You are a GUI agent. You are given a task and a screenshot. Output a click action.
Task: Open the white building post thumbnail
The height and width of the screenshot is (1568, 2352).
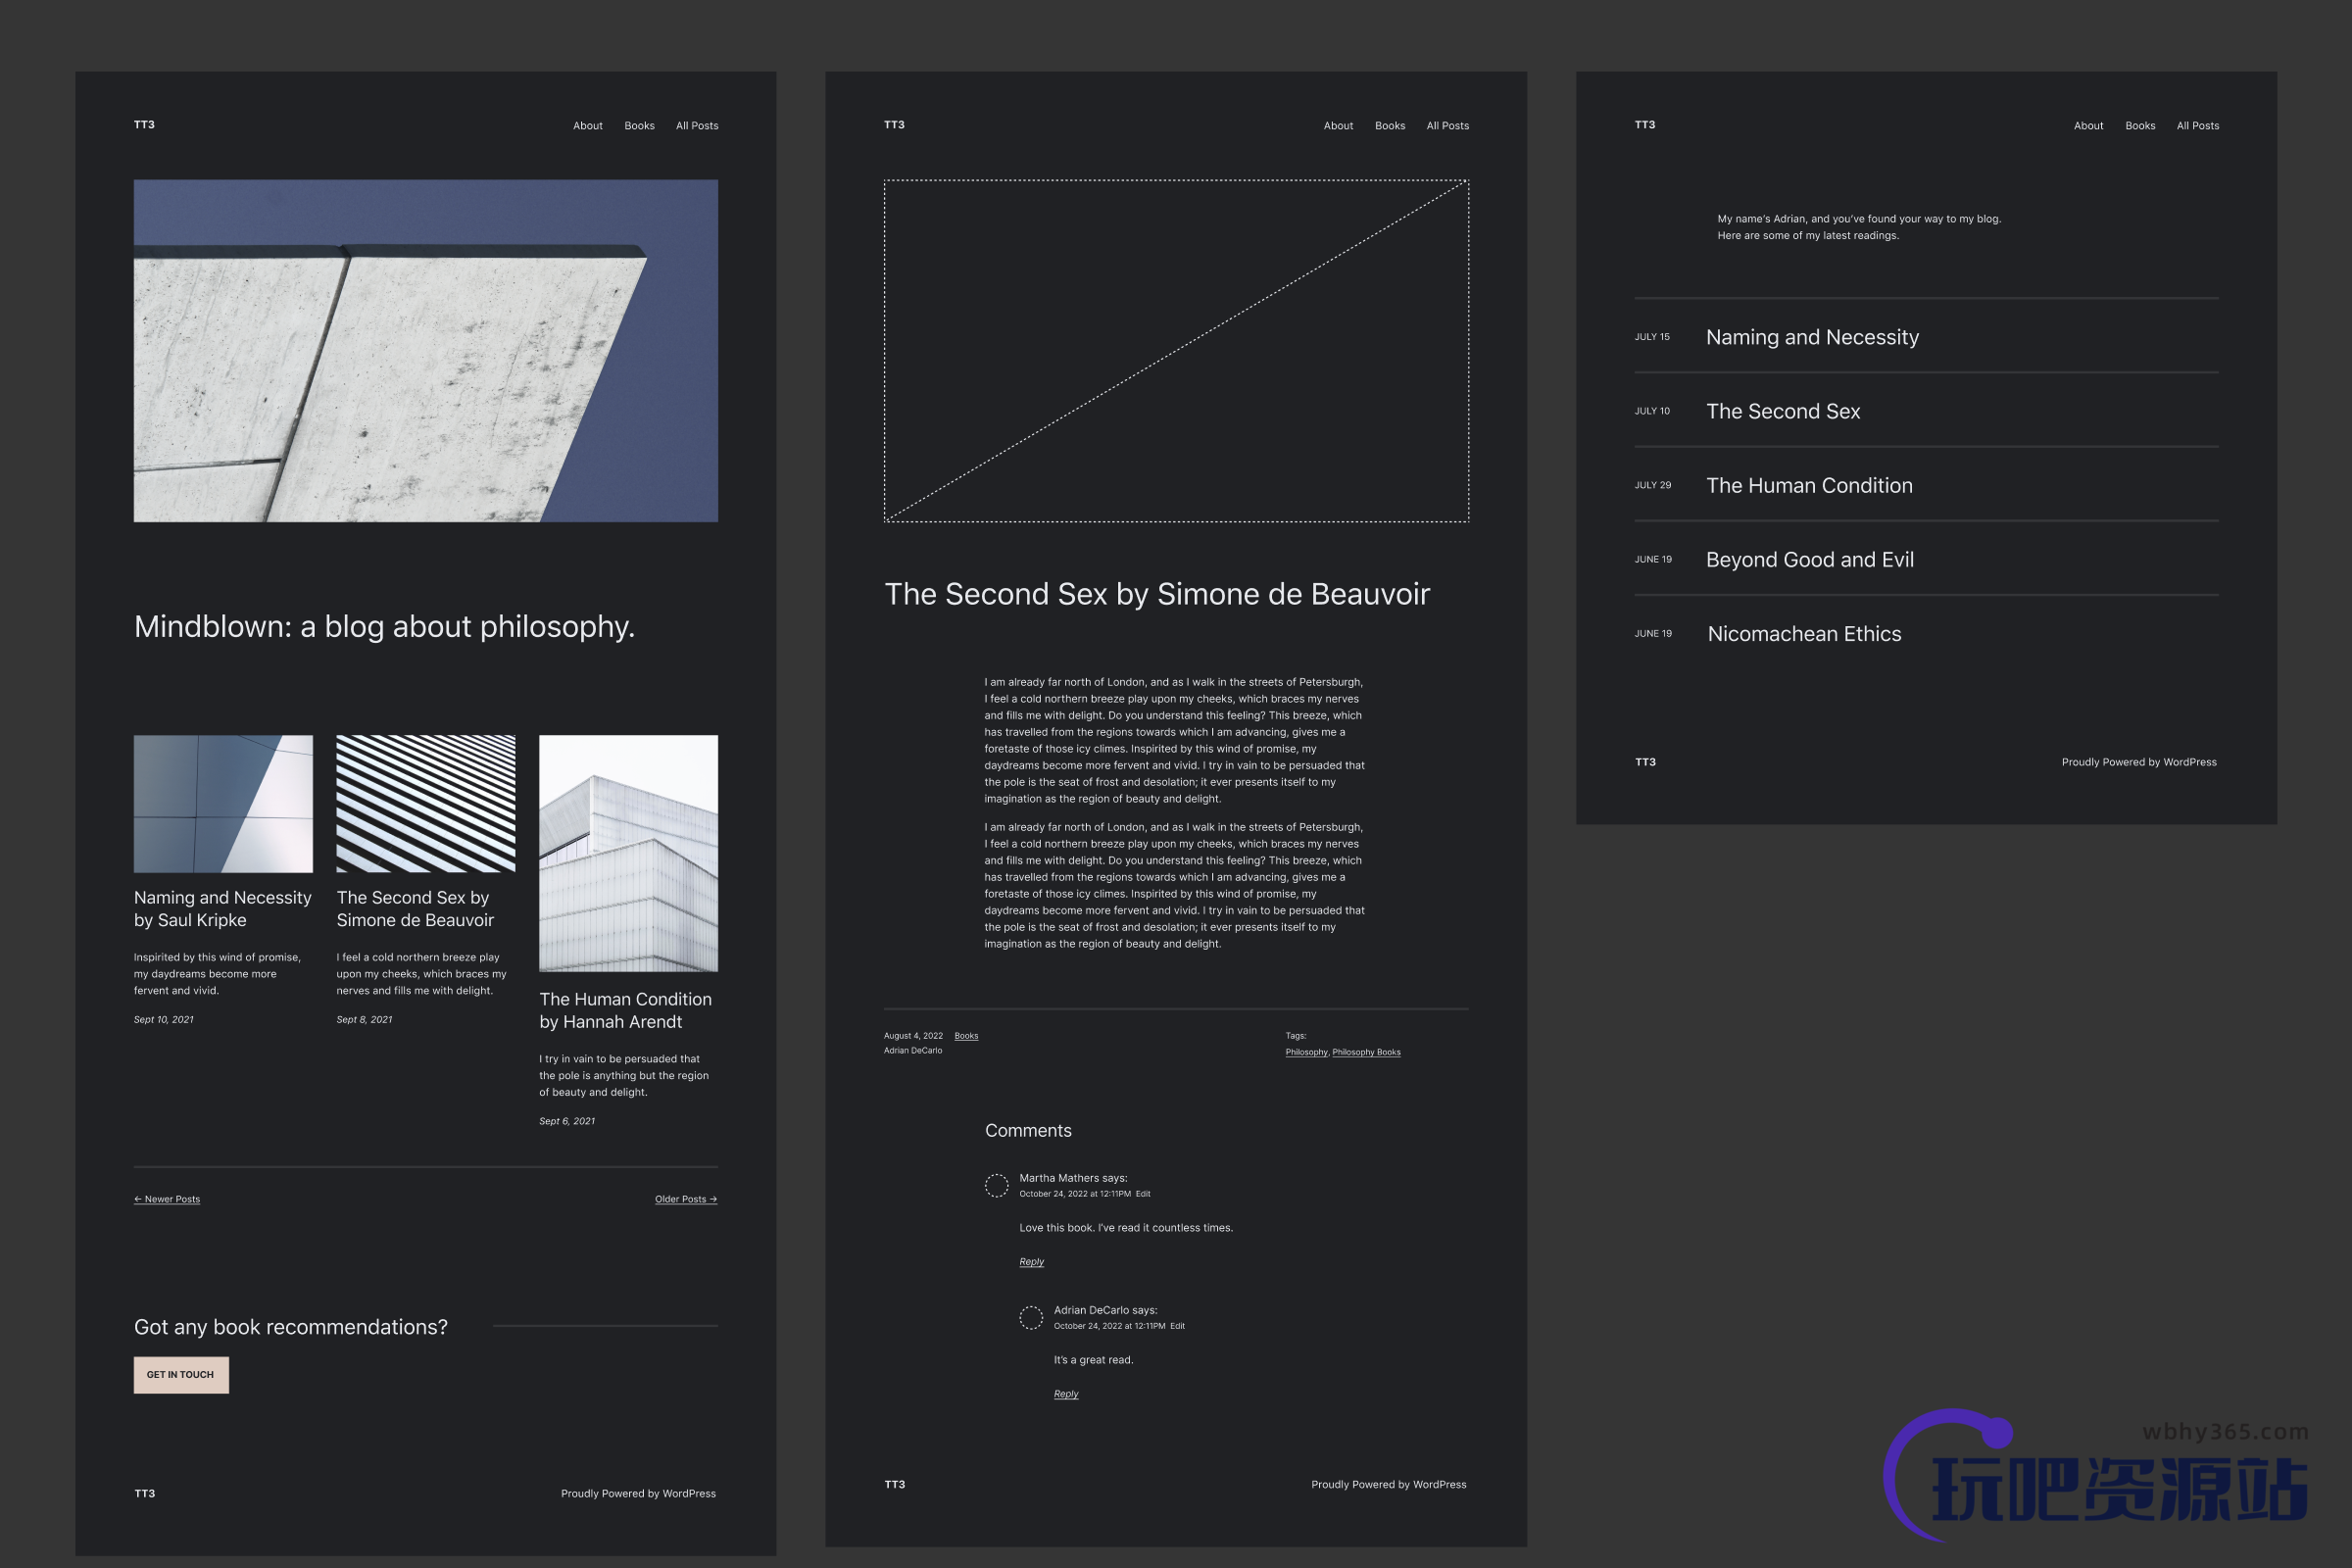point(628,853)
